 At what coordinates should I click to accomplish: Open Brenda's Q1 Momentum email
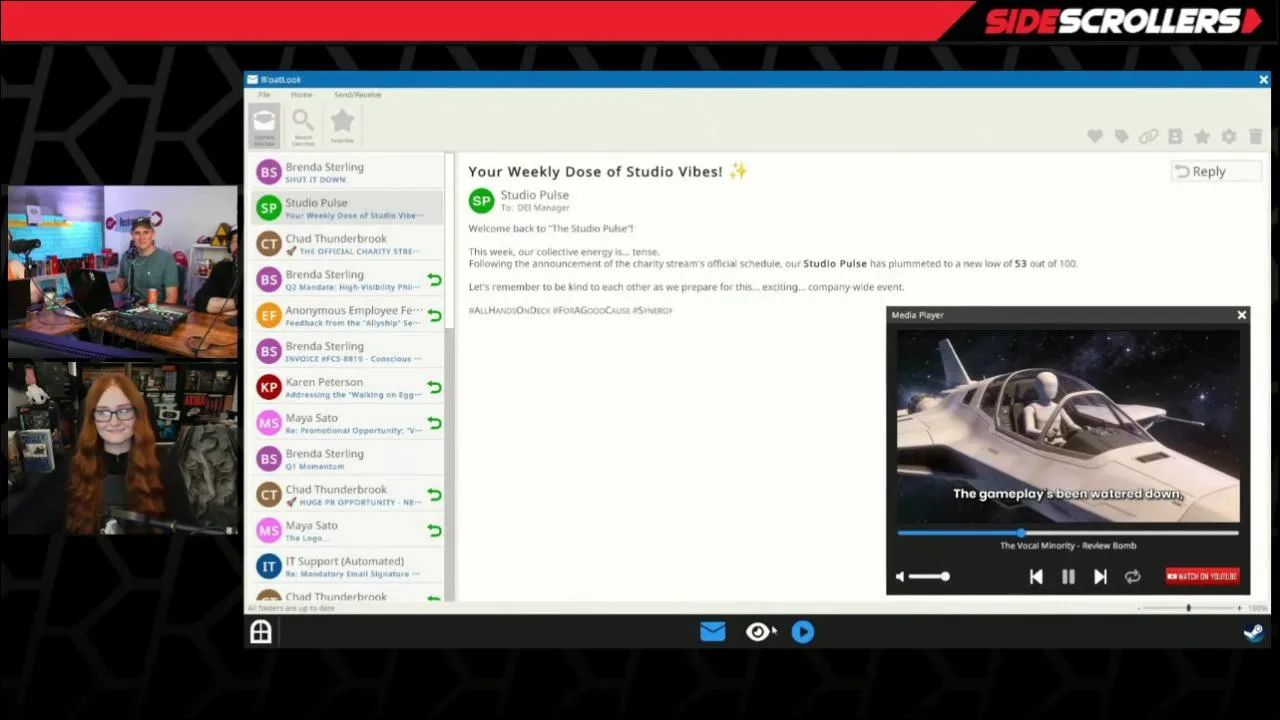click(348, 460)
